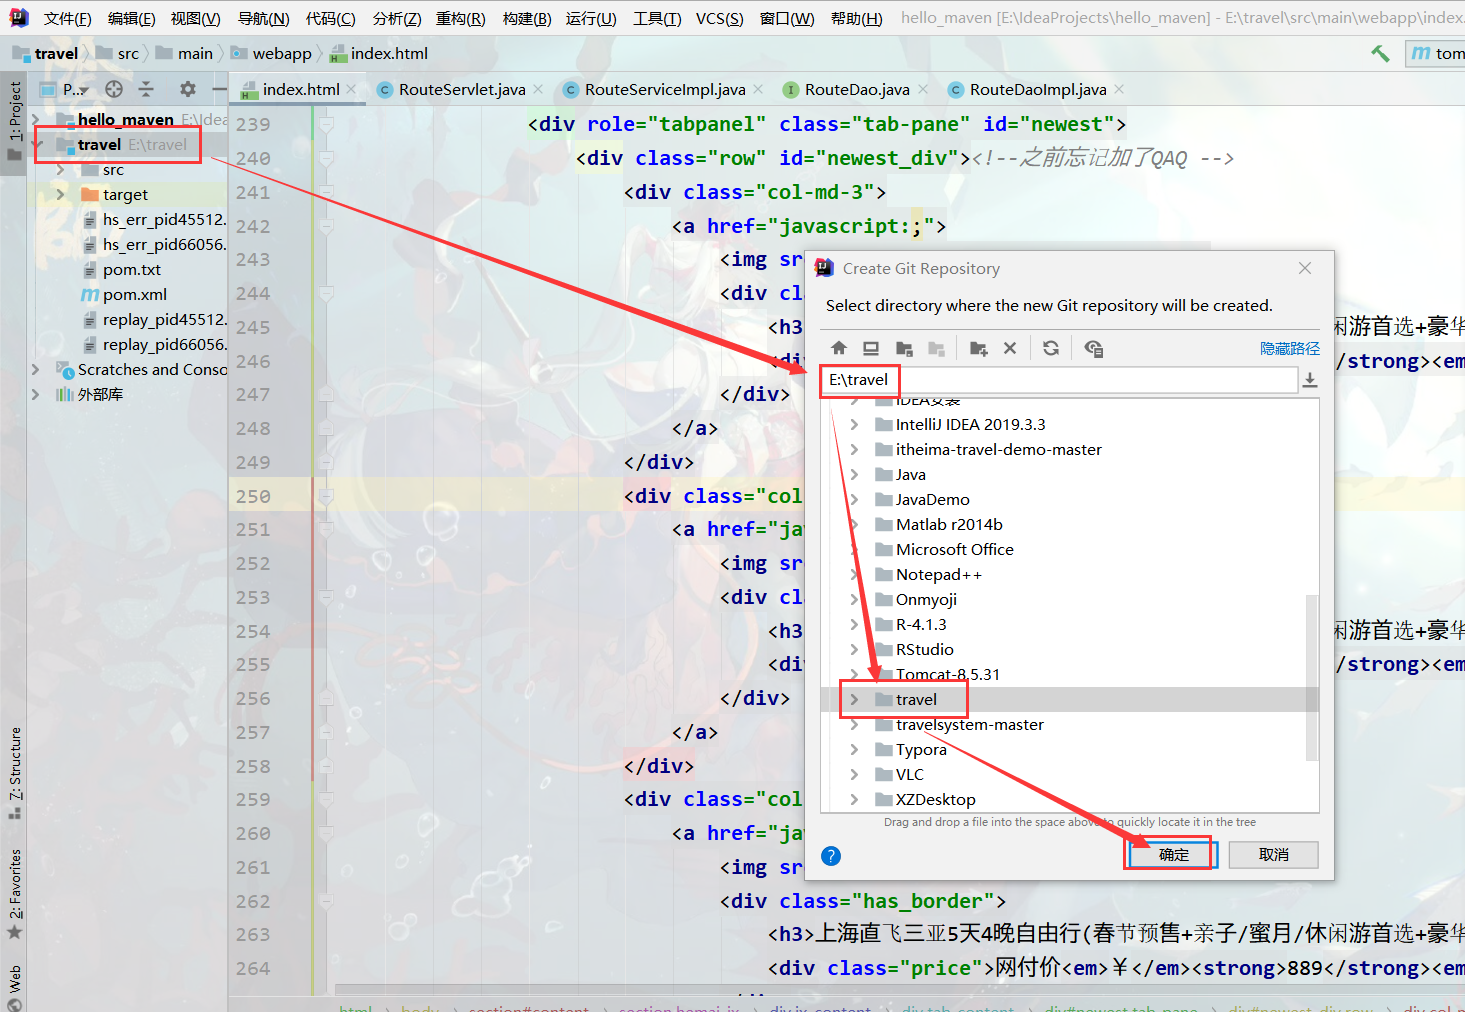This screenshot has height=1012, width=1465.
Task: Expand hello_maven project node
Action: pos(36,119)
